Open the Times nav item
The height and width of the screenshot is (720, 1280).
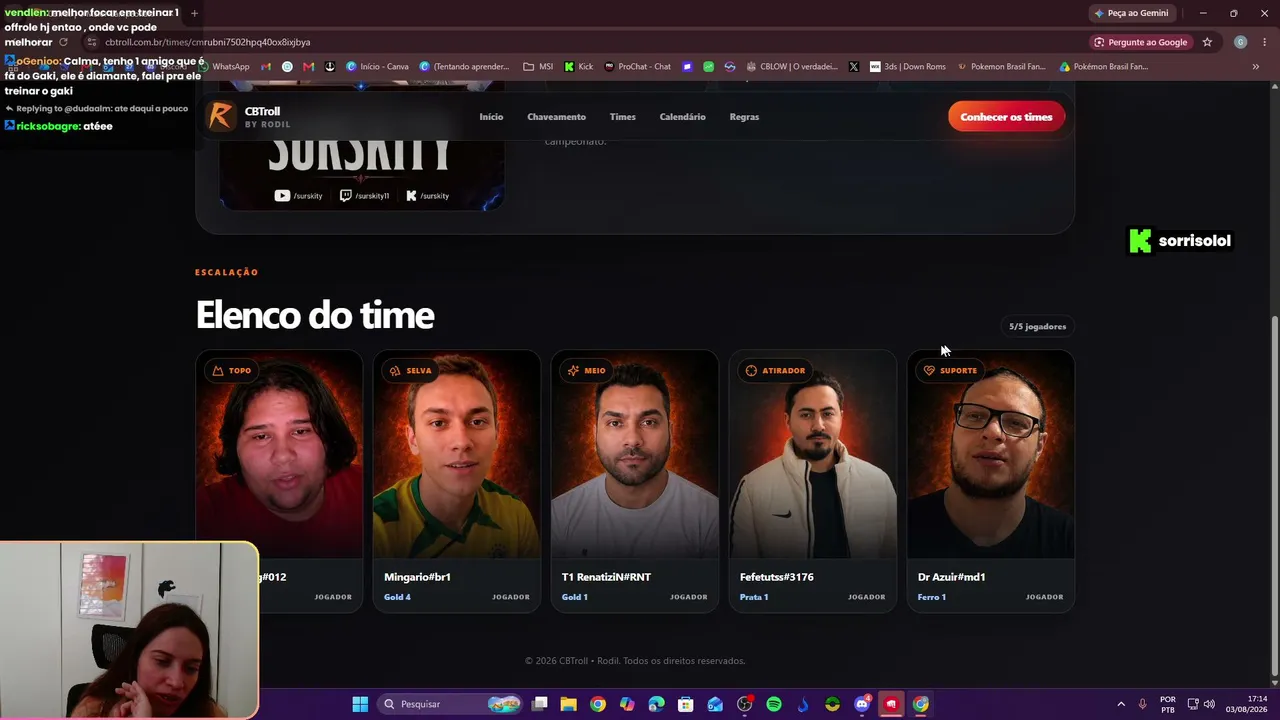(x=623, y=117)
